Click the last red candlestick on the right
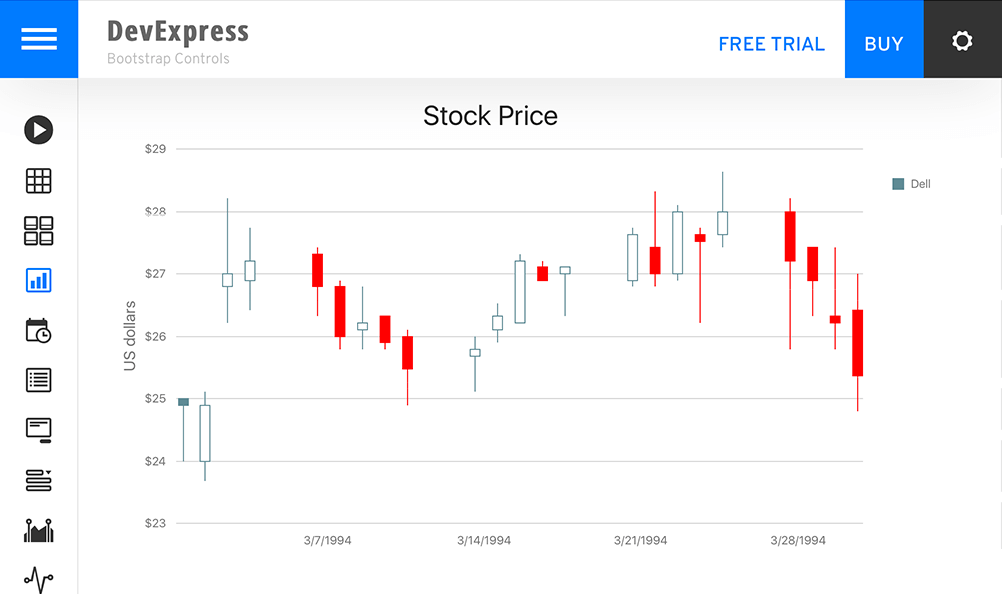 [x=857, y=343]
